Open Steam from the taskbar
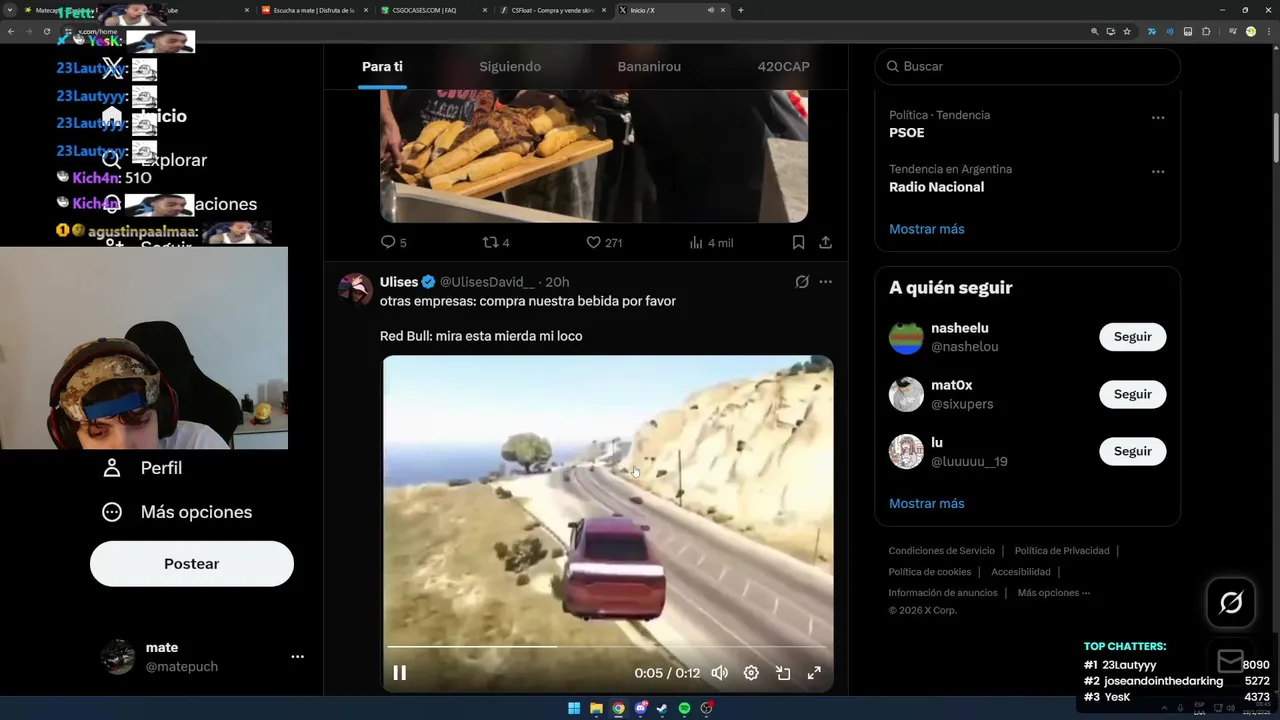This screenshot has height=720, width=1280. coord(662,708)
